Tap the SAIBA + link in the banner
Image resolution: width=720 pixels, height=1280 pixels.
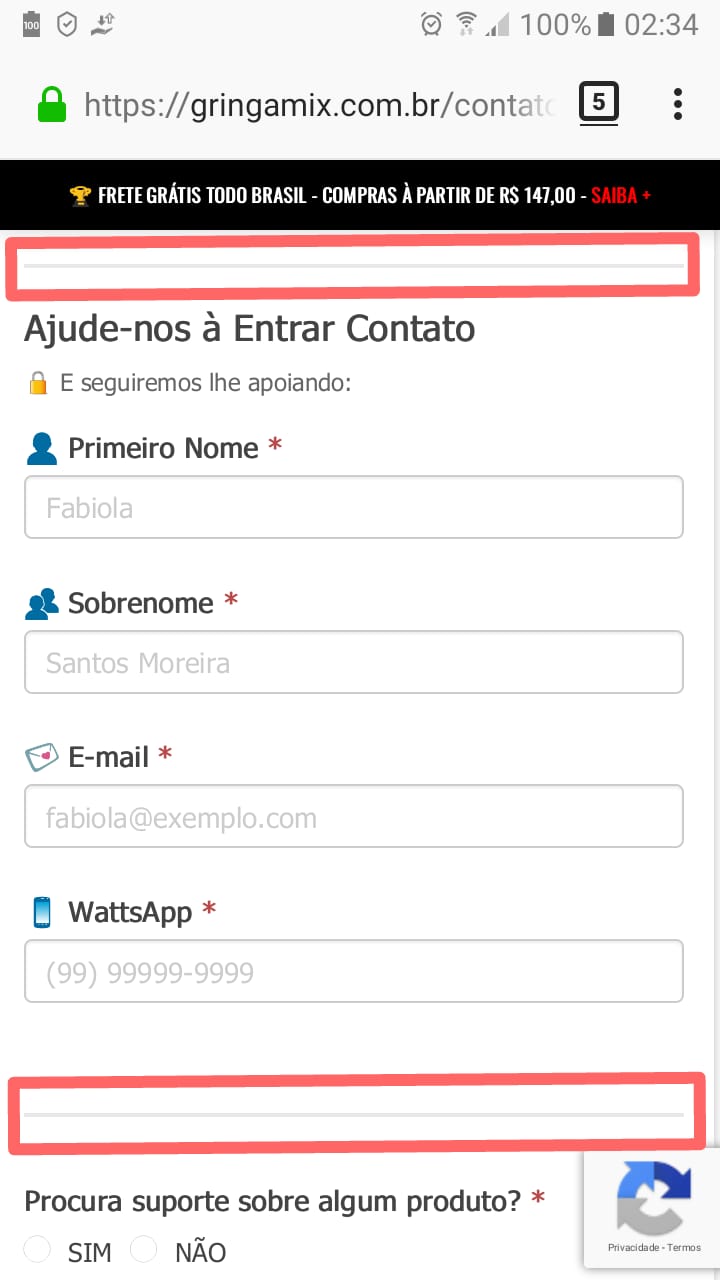click(621, 195)
